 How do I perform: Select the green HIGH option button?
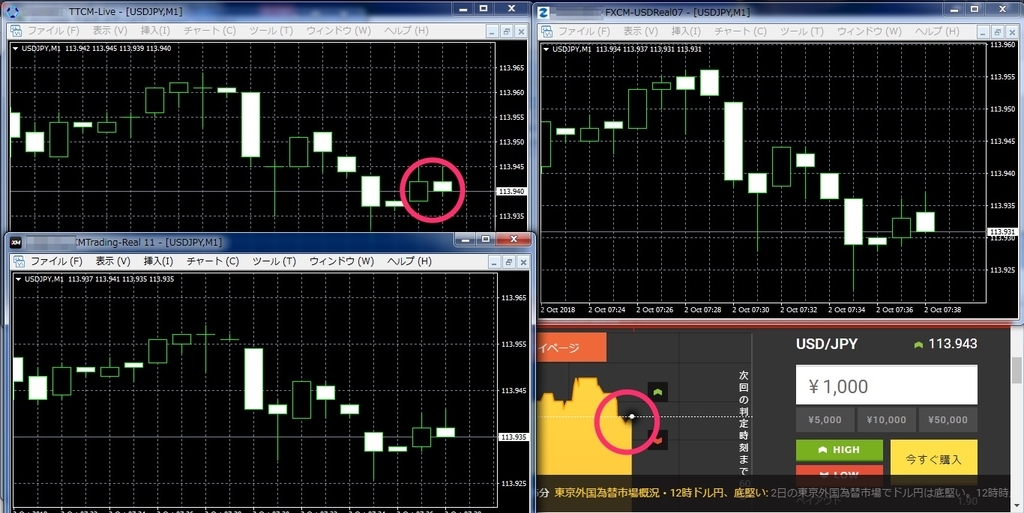click(839, 450)
